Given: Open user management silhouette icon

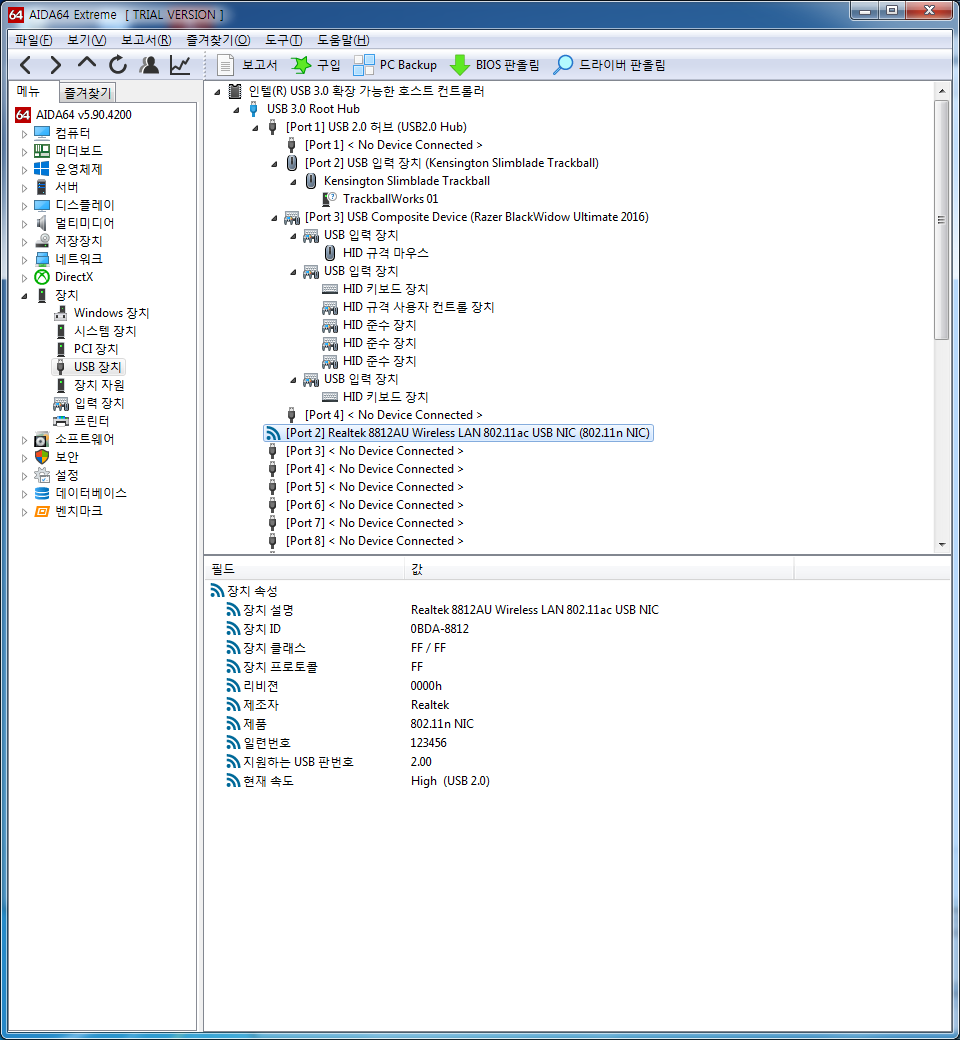Looking at the screenshot, I should pos(149,64).
